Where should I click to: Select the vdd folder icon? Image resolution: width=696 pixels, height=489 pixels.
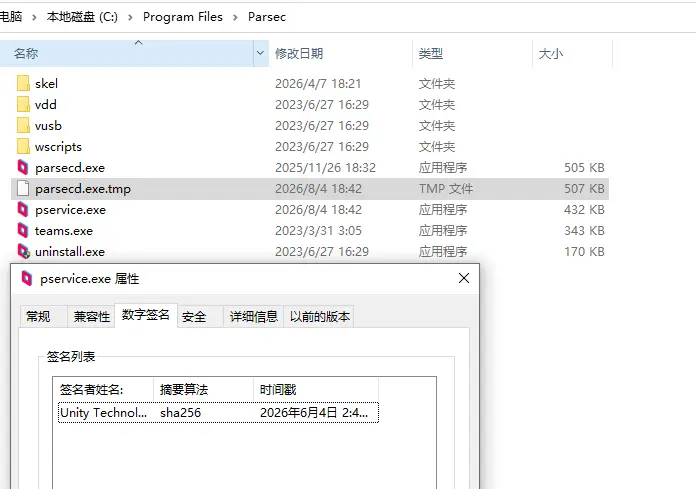23,104
